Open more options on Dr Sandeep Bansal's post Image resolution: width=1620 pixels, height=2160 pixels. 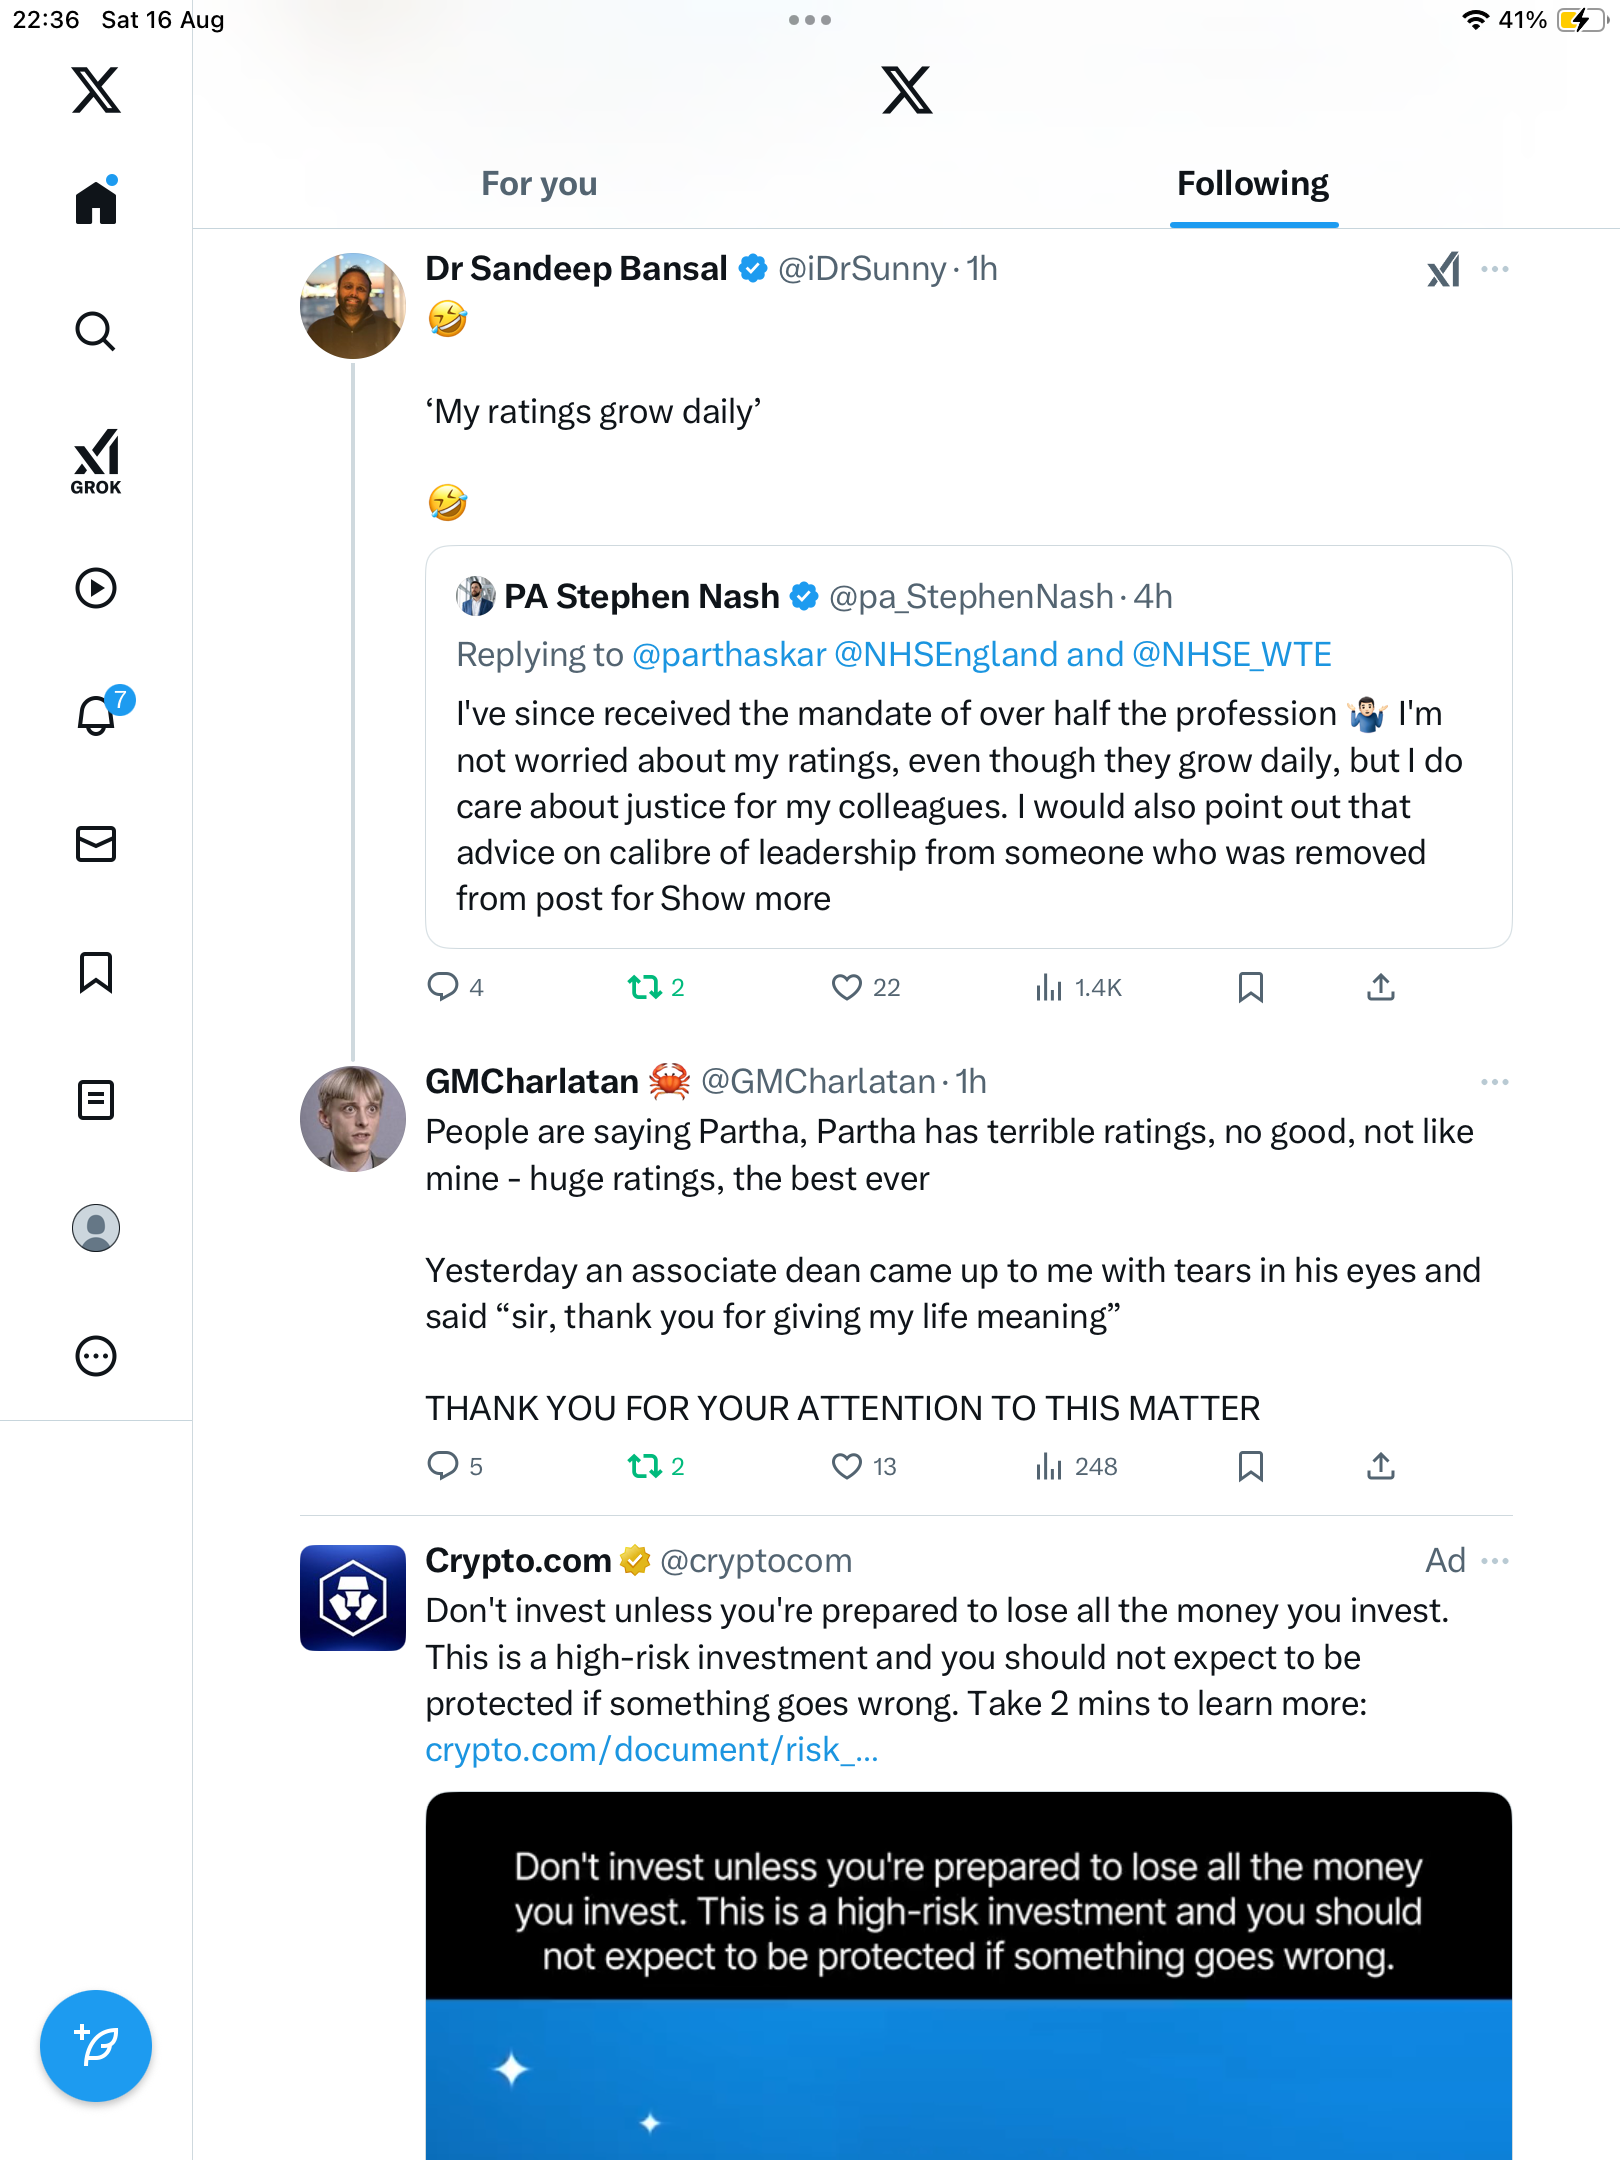coord(1494,269)
